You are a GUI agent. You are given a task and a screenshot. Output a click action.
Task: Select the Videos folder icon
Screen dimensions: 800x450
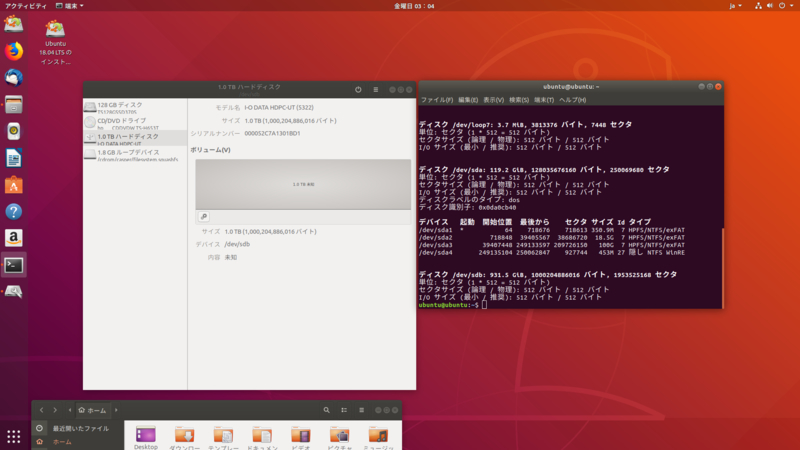click(301, 438)
